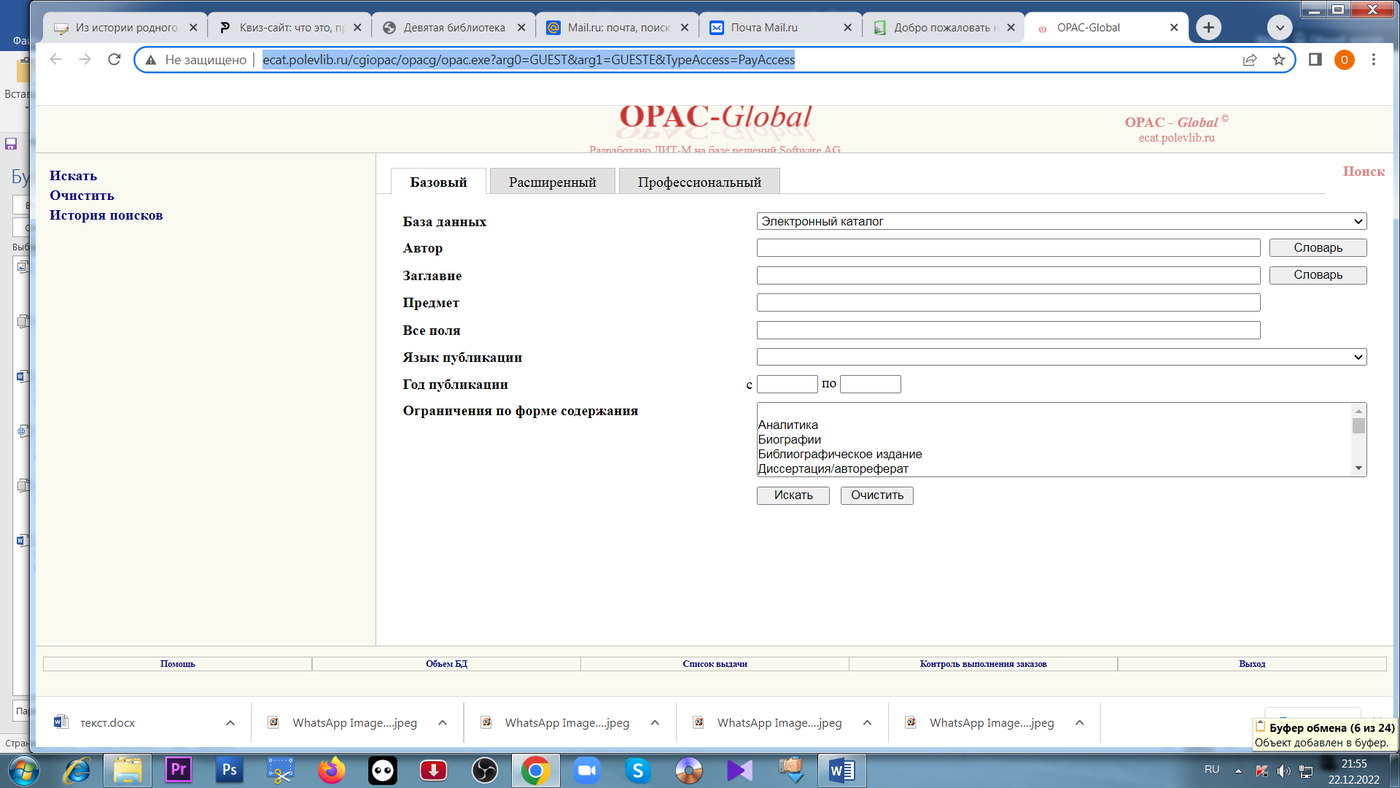The image size is (1400, 788).
Task: Select the Базовый search tab
Action: tap(438, 182)
